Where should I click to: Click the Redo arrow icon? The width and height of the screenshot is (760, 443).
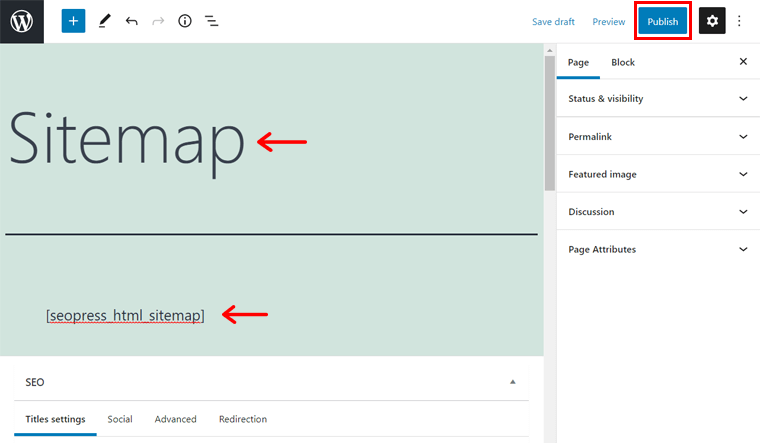tap(158, 21)
